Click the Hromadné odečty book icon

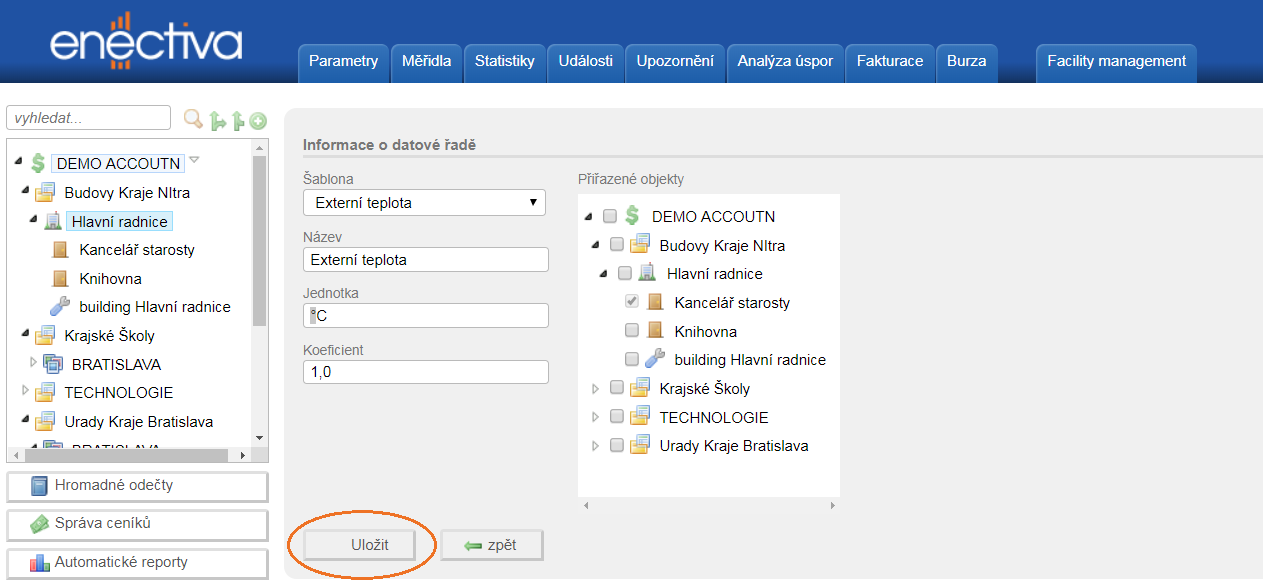[x=39, y=486]
